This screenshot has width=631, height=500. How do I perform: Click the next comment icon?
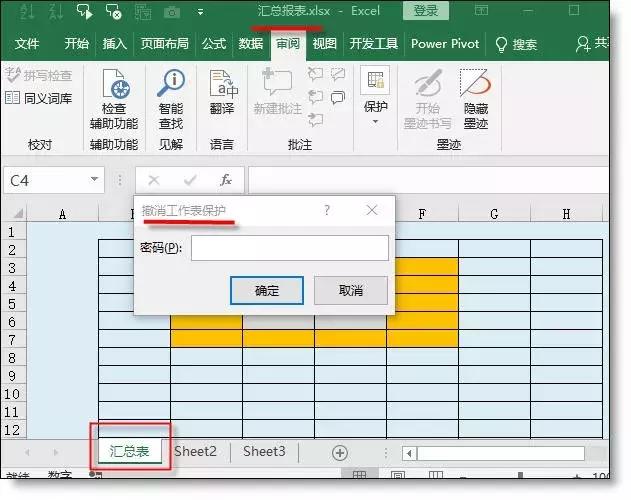click(x=315, y=120)
